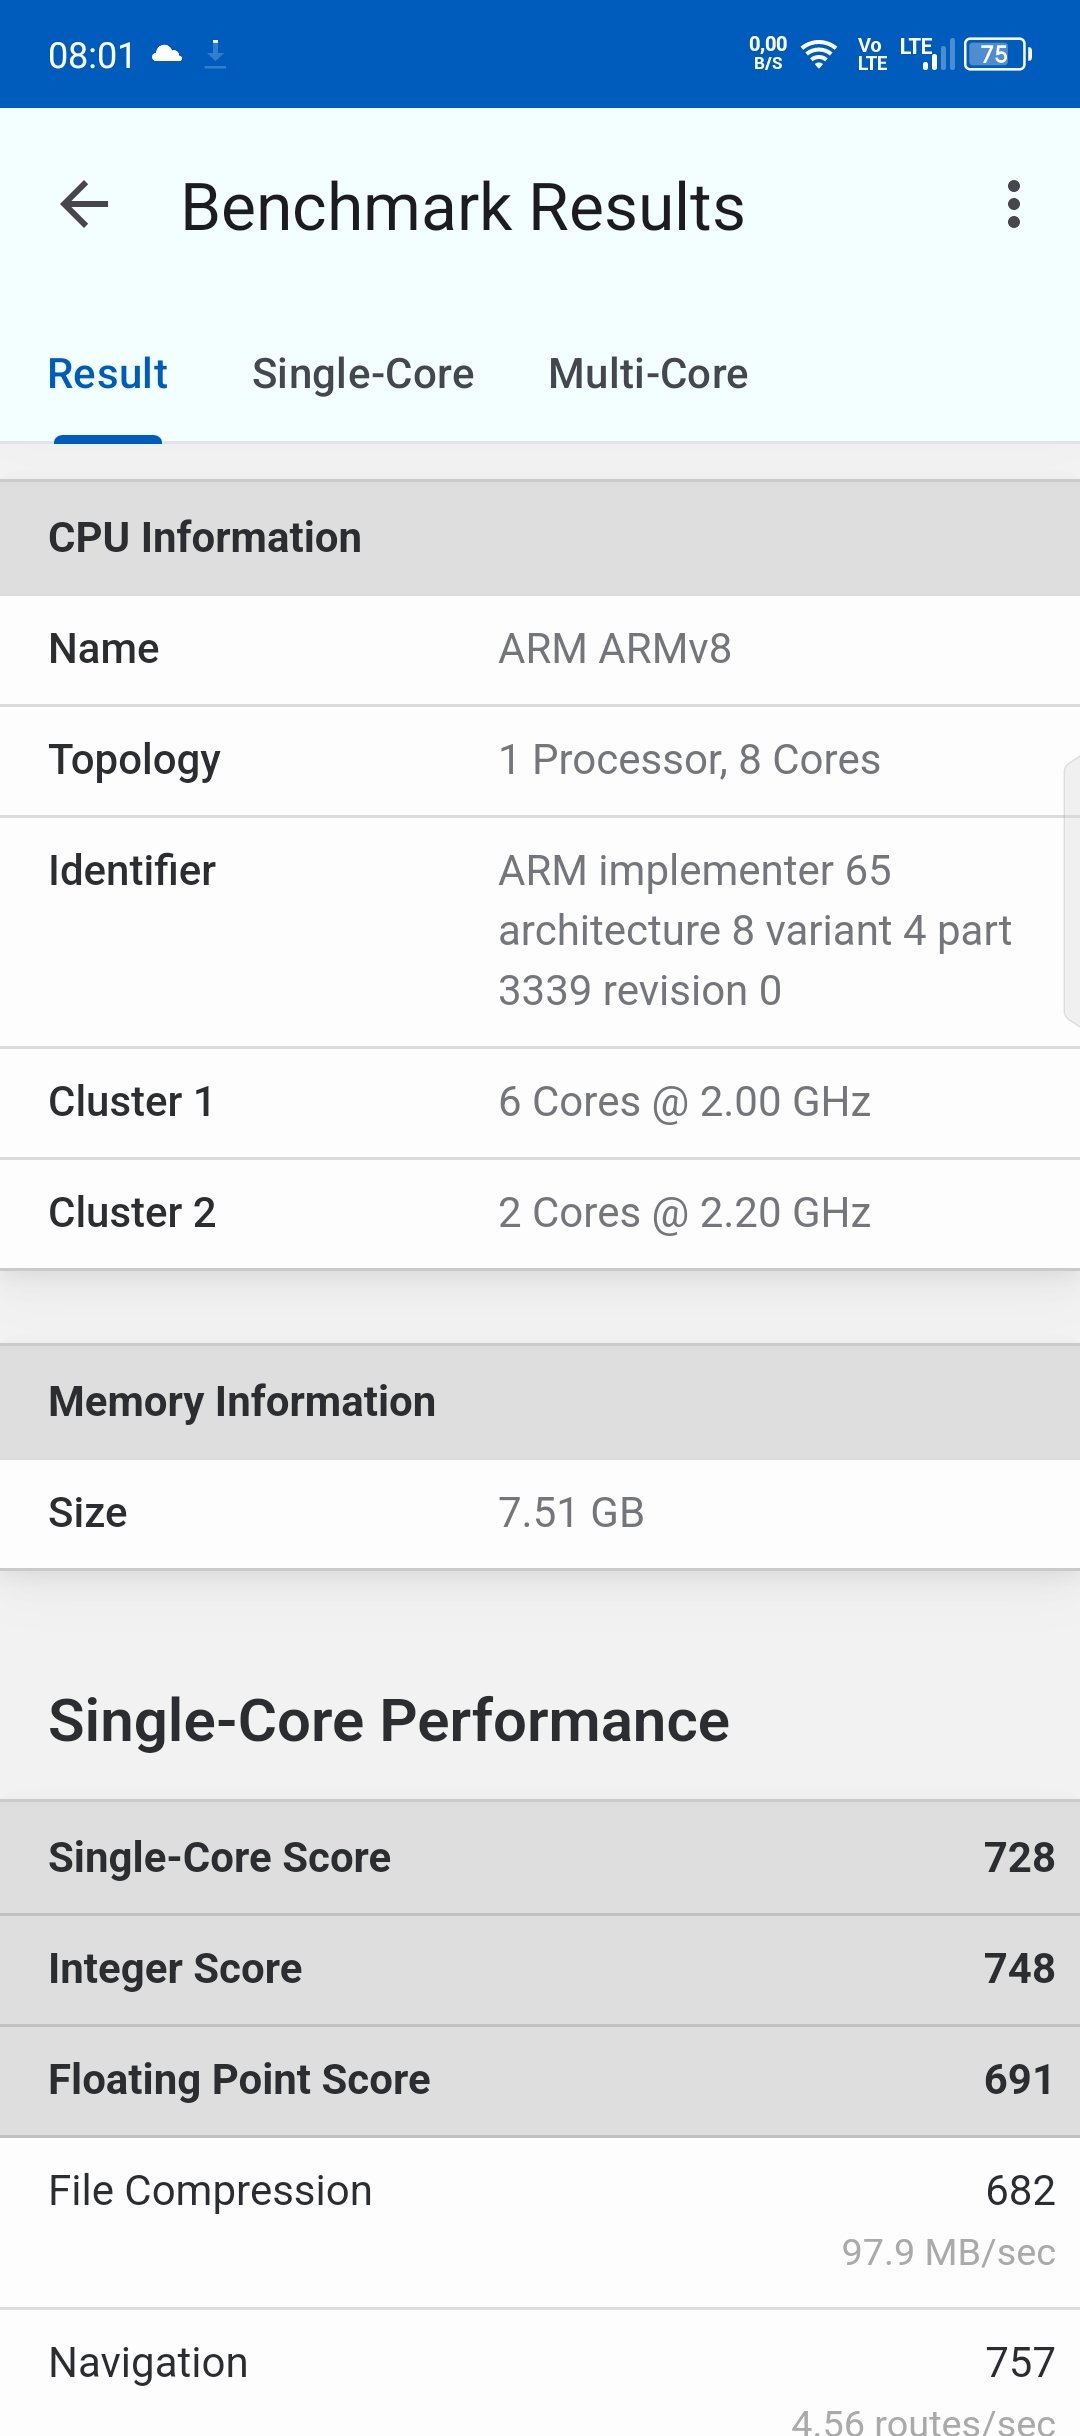Tap the Memory Size row
Screen dimensions: 1080x2436
coord(540,1513)
